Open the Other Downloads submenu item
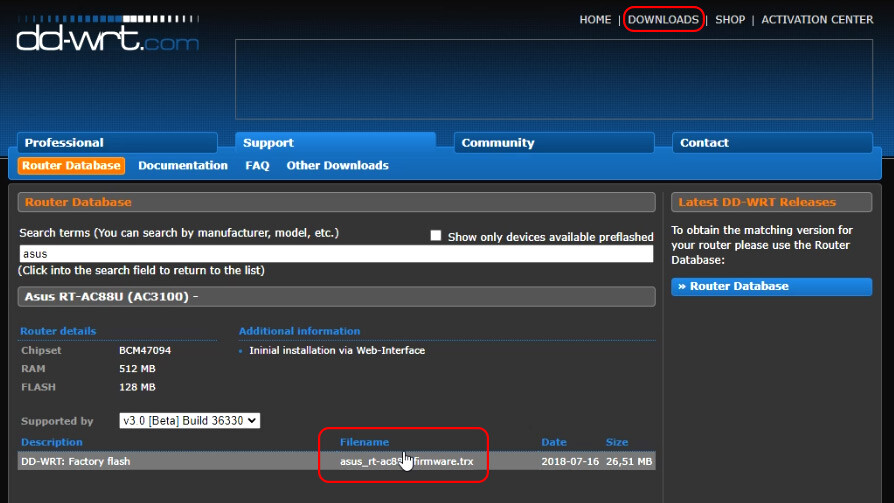The width and height of the screenshot is (894, 503). tap(338, 165)
